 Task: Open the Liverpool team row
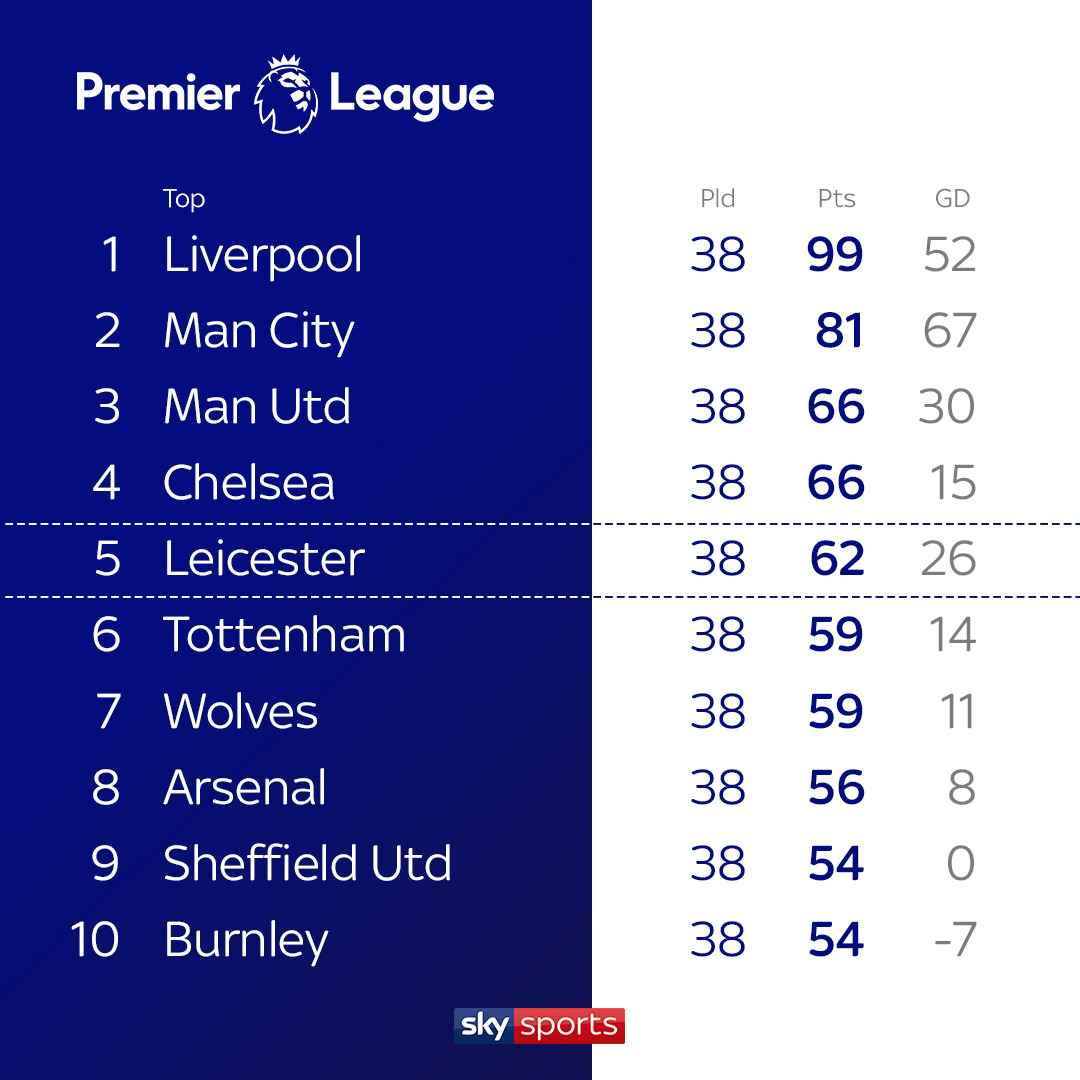pyautogui.click(x=540, y=254)
